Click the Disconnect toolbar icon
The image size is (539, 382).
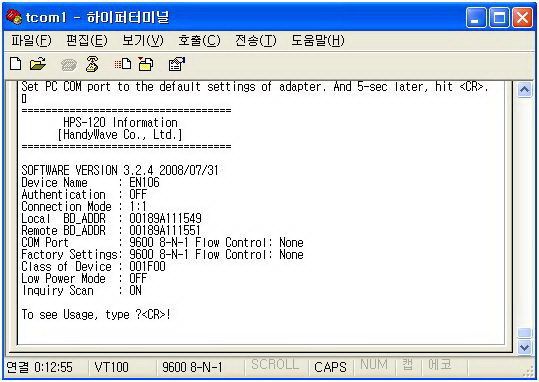(92, 64)
